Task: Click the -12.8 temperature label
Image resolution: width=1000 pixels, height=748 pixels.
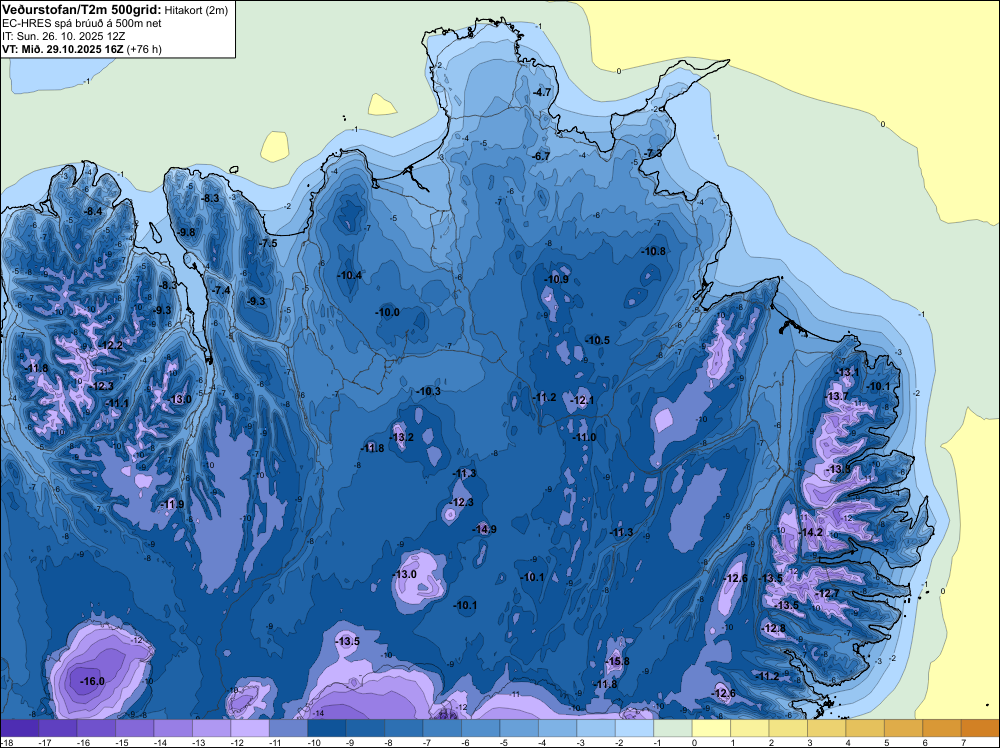Action: tap(774, 628)
